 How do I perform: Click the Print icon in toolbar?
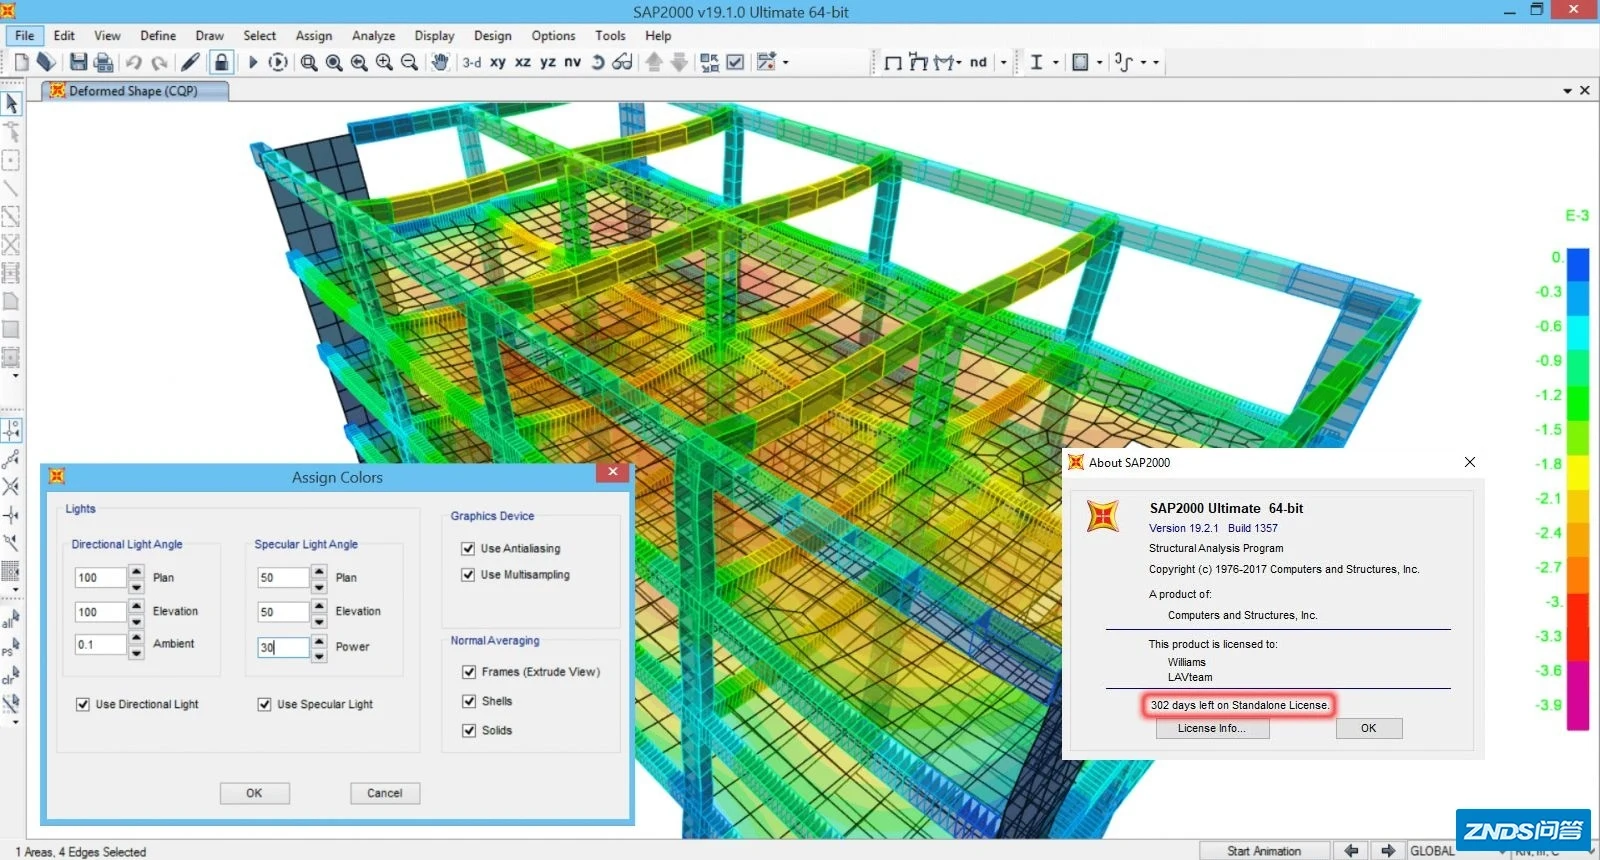(103, 62)
